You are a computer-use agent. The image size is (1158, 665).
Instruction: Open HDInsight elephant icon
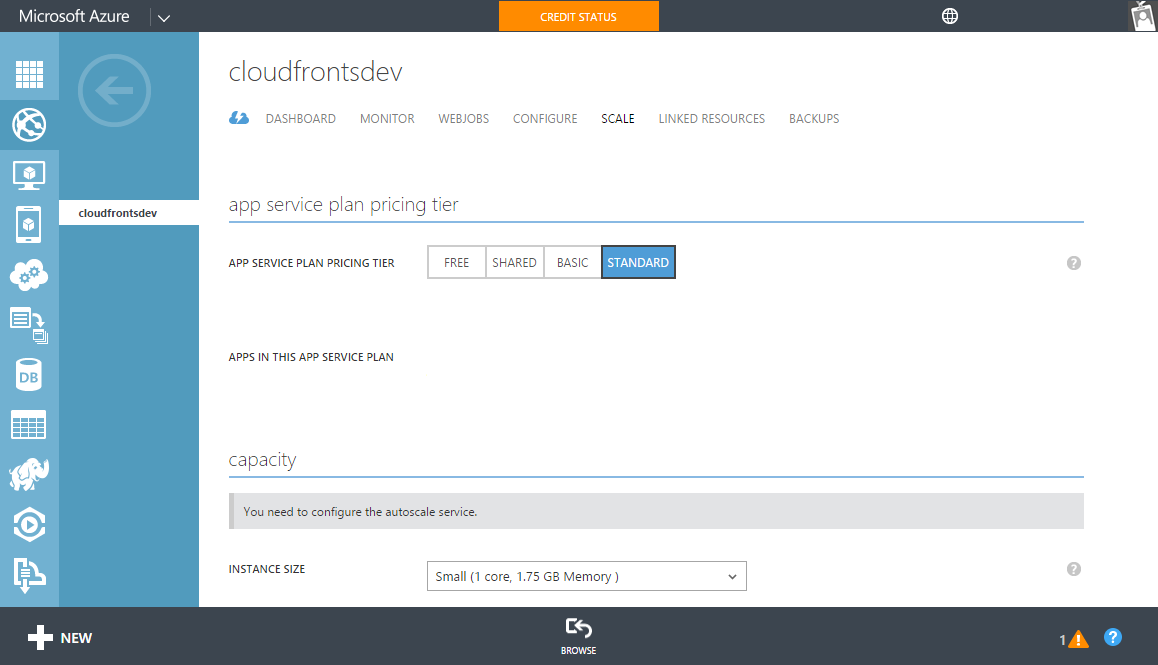[x=29, y=474]
